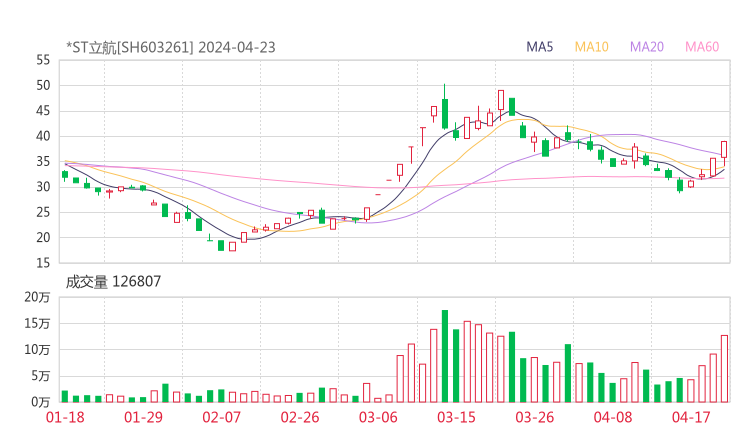This screenshot has width=740, height=440.
Task: Click the 40 price axis label
Action: click(x=43, y=136)
